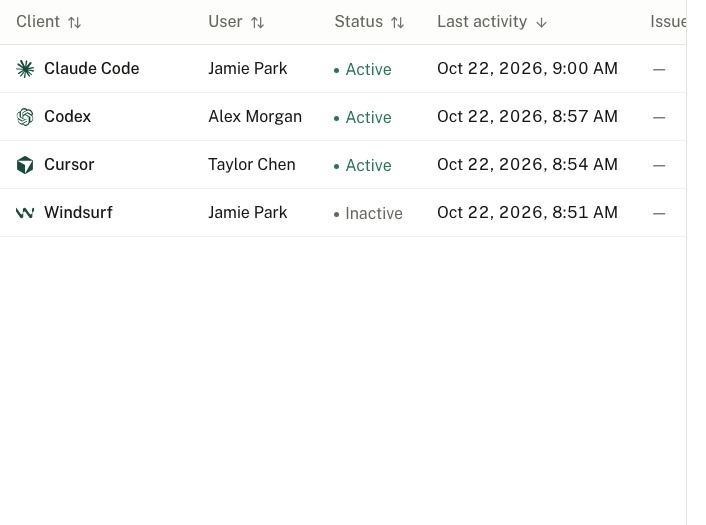This screenshot has width=706, height=525.
Task: Click the Active status for Claude Code
Action: [363, 69]
